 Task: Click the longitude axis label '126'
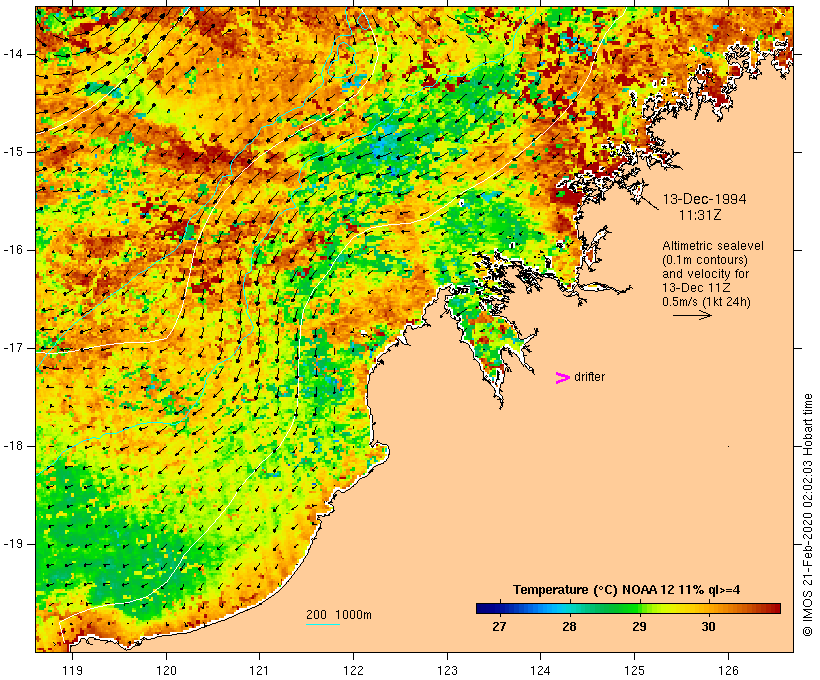728,670
